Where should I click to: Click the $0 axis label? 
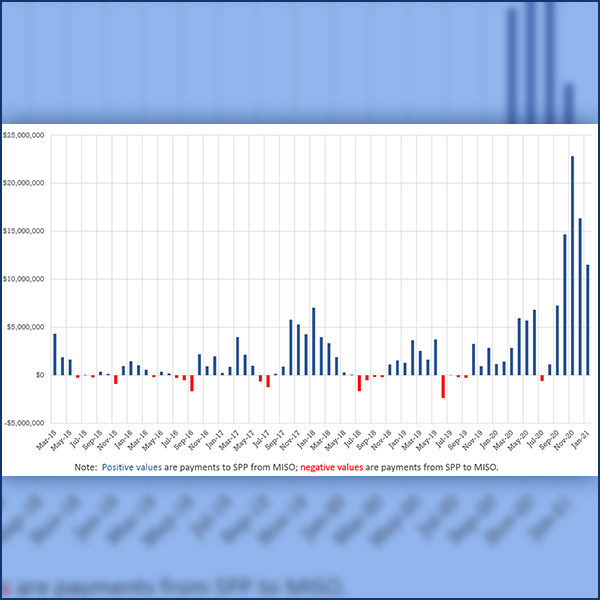pos(40,375)
